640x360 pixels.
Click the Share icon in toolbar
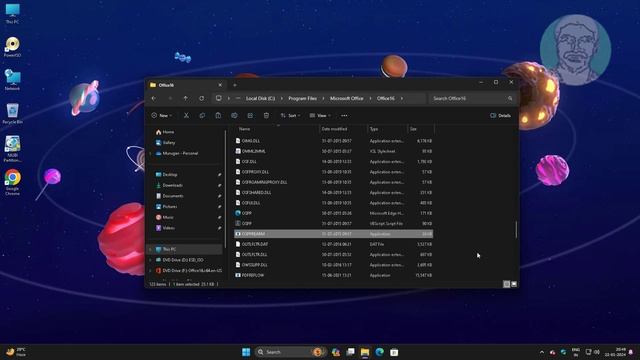tap(250, 116)
